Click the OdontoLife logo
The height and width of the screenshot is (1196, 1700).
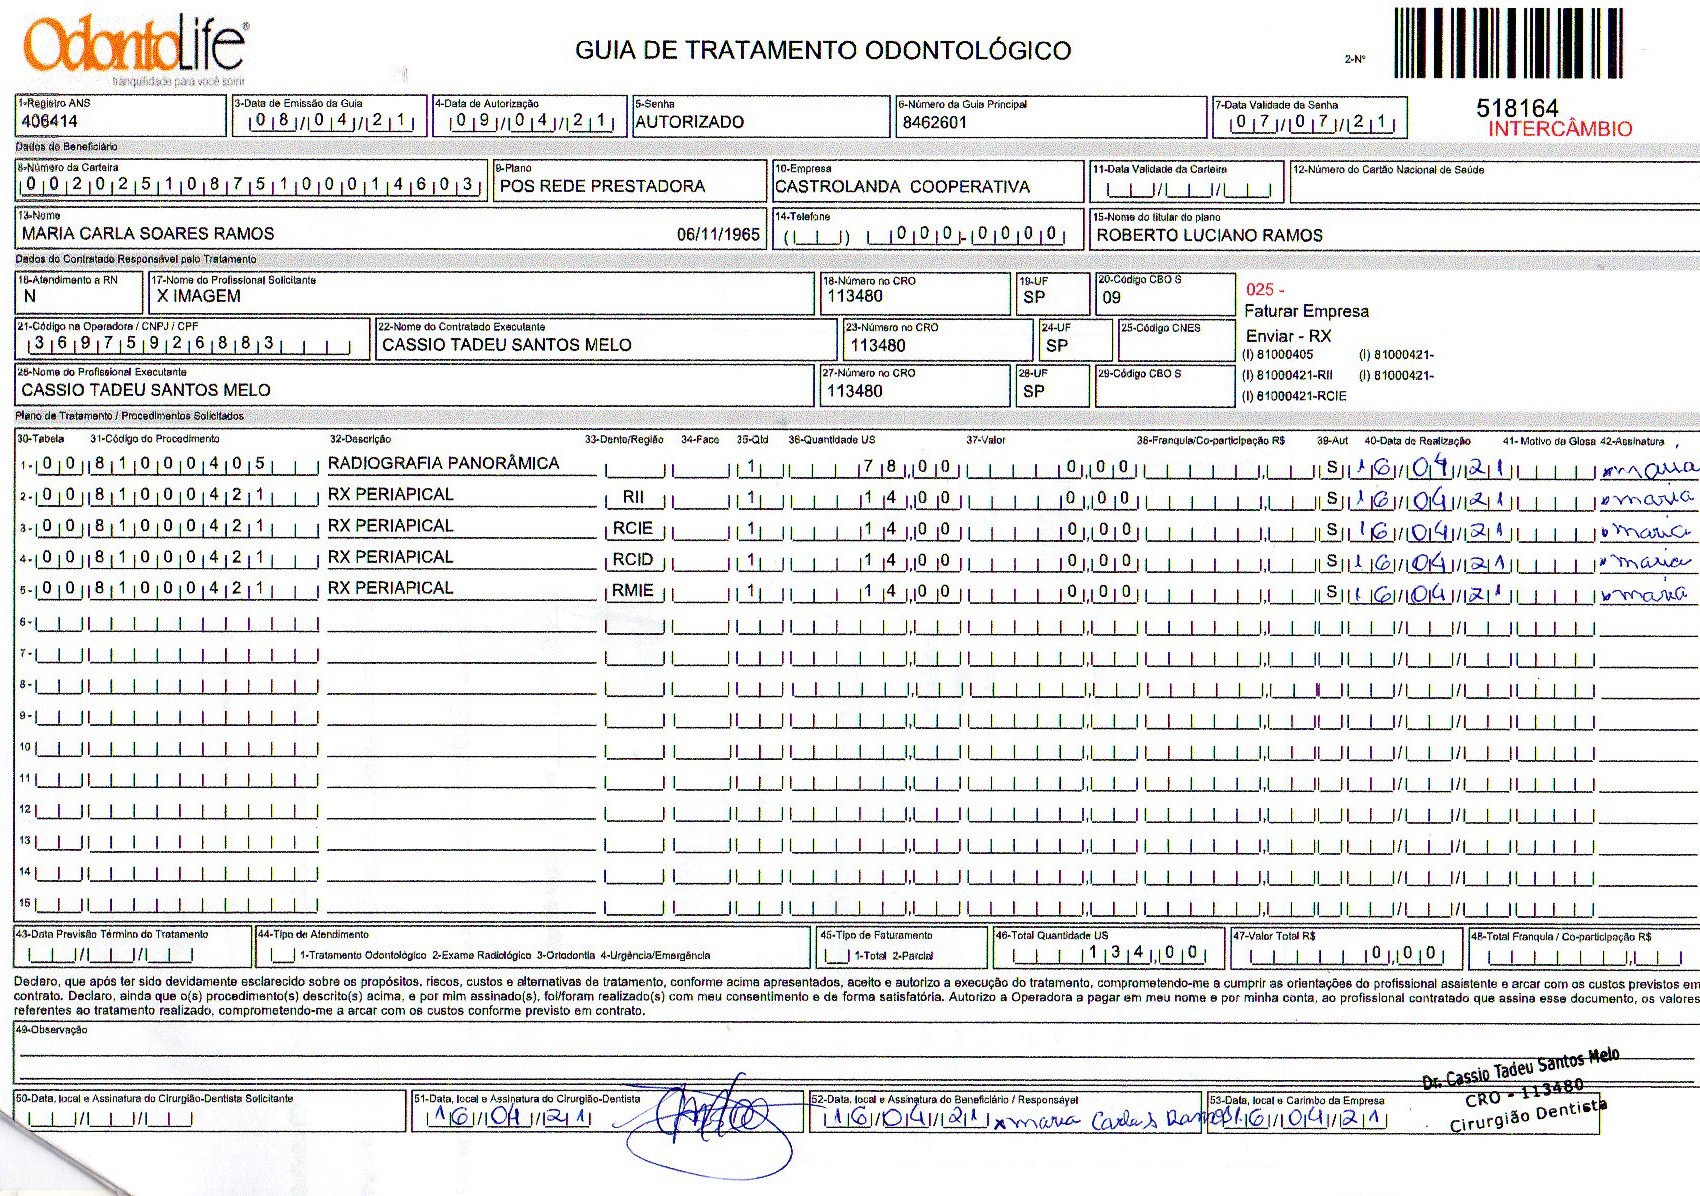[x=136, y=50]
